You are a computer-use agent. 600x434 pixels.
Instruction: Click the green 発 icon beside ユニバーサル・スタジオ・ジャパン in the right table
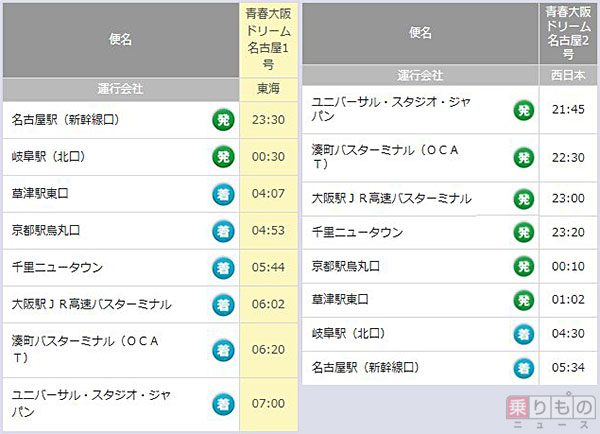click(x=523, y=110)
